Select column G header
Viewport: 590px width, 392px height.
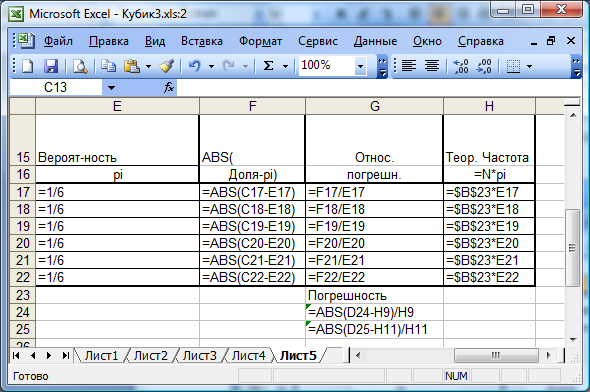pos(374,106)
